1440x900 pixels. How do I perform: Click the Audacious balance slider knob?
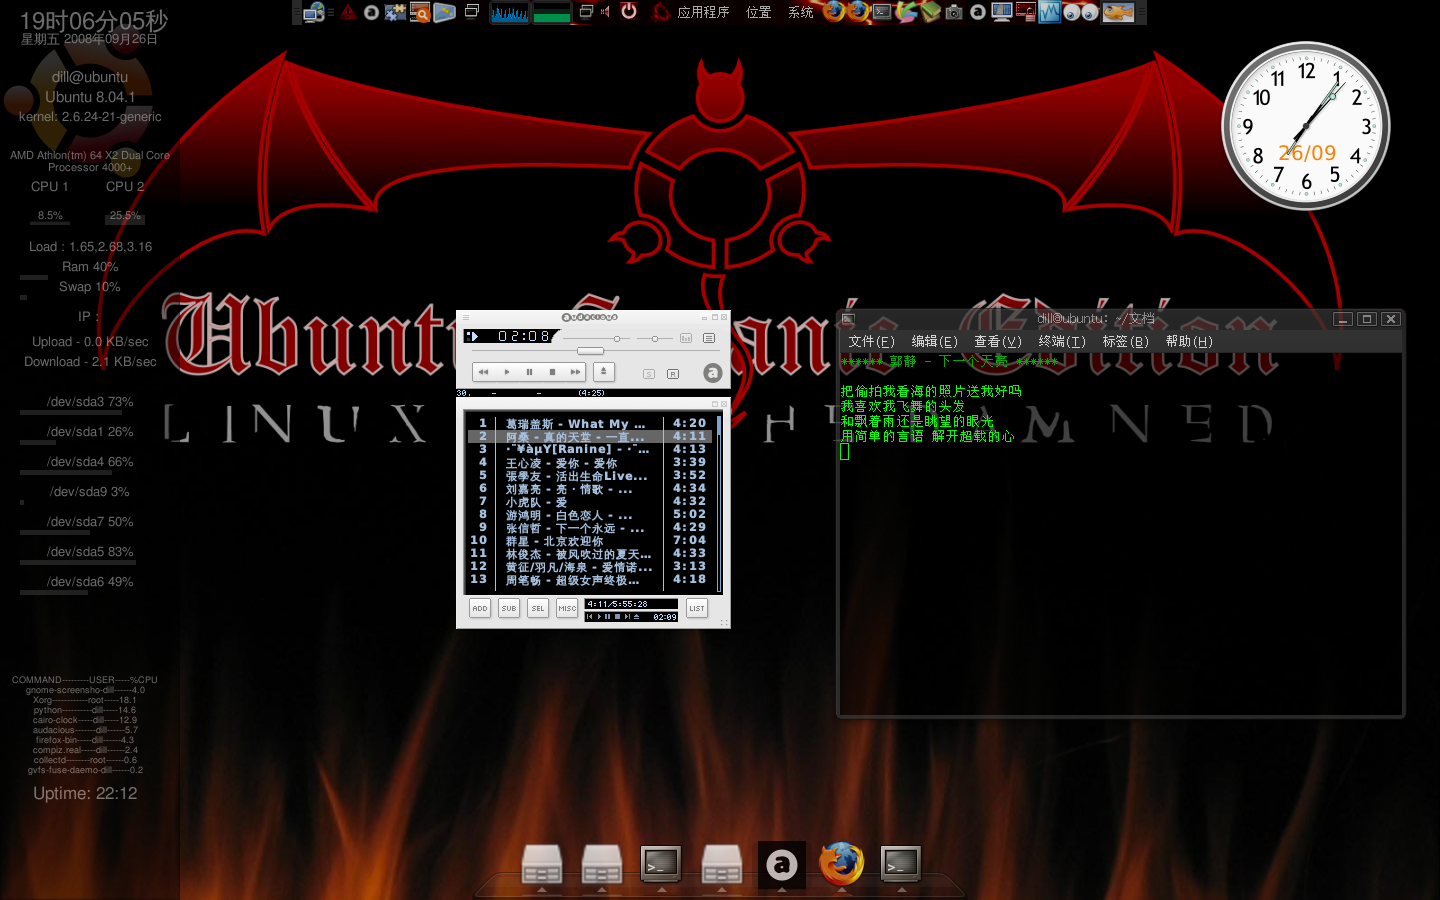(x=655, y=339)
